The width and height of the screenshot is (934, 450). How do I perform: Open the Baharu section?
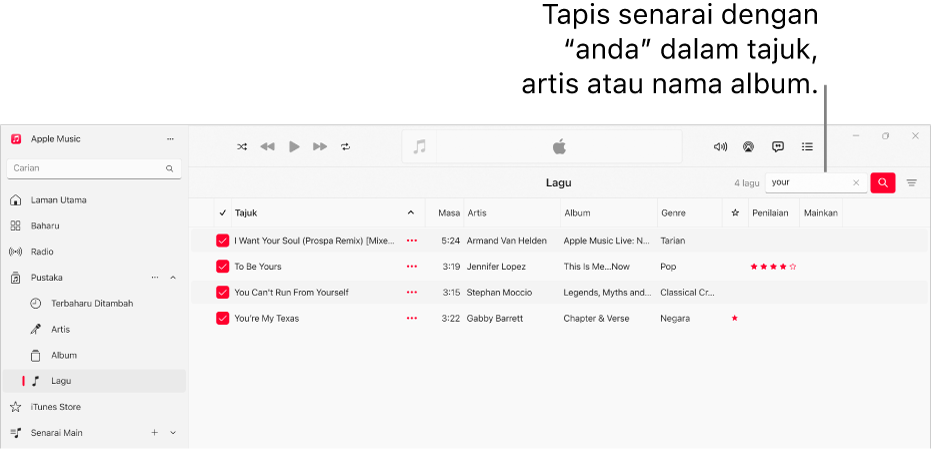pos(45,226)
